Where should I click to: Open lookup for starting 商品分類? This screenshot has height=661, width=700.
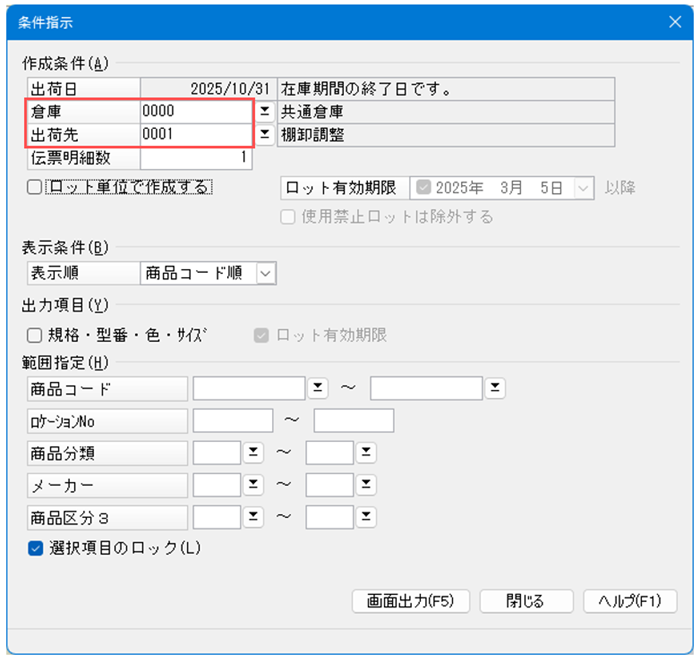[254, 453]
